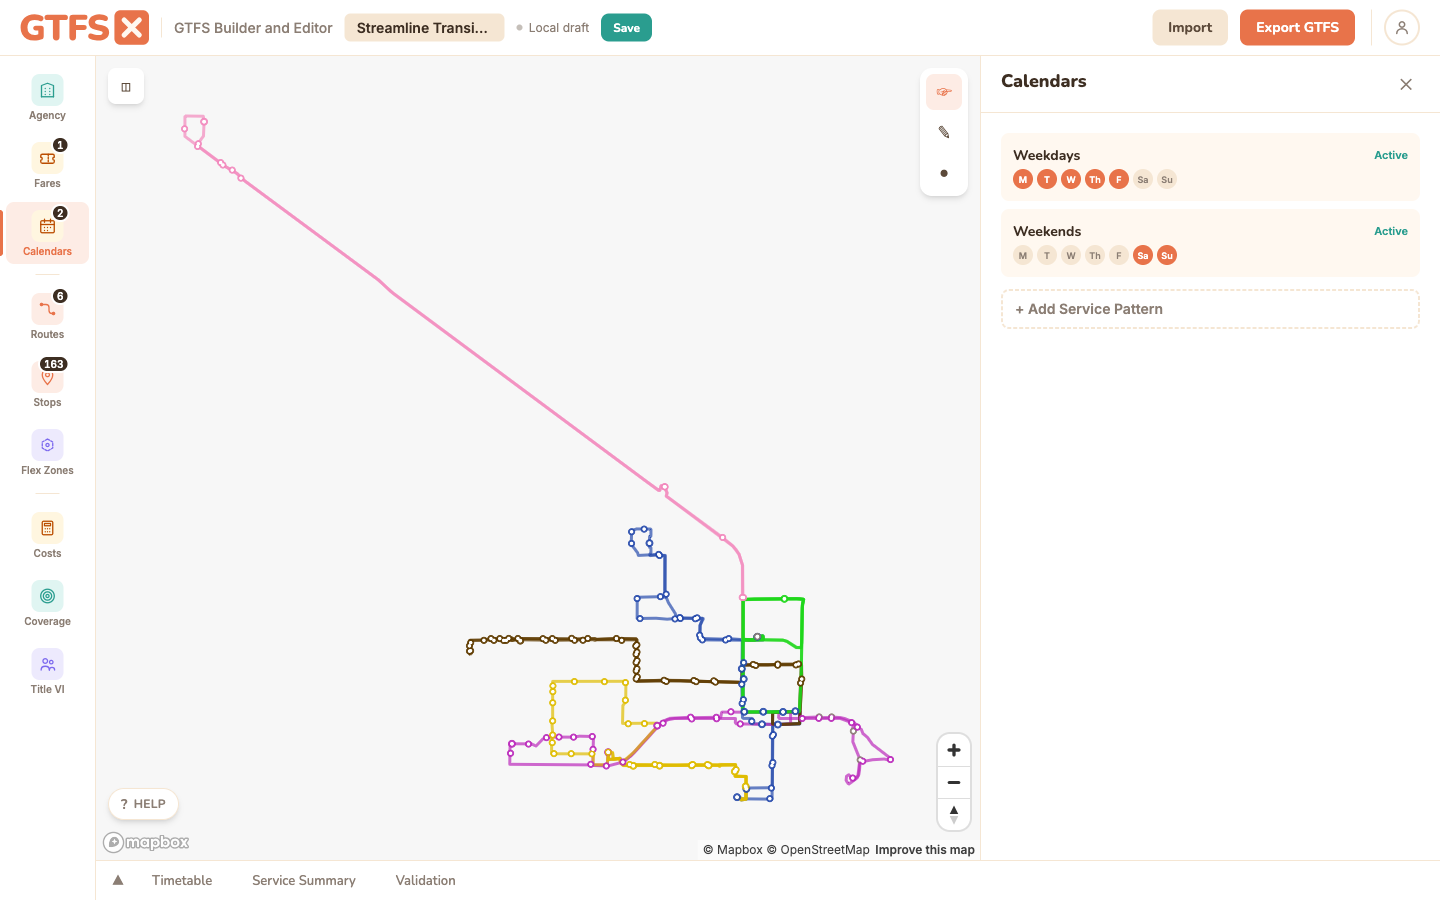1440x900 pixels.
Task: Select the stop point dot tool
Action: (944, 173)
